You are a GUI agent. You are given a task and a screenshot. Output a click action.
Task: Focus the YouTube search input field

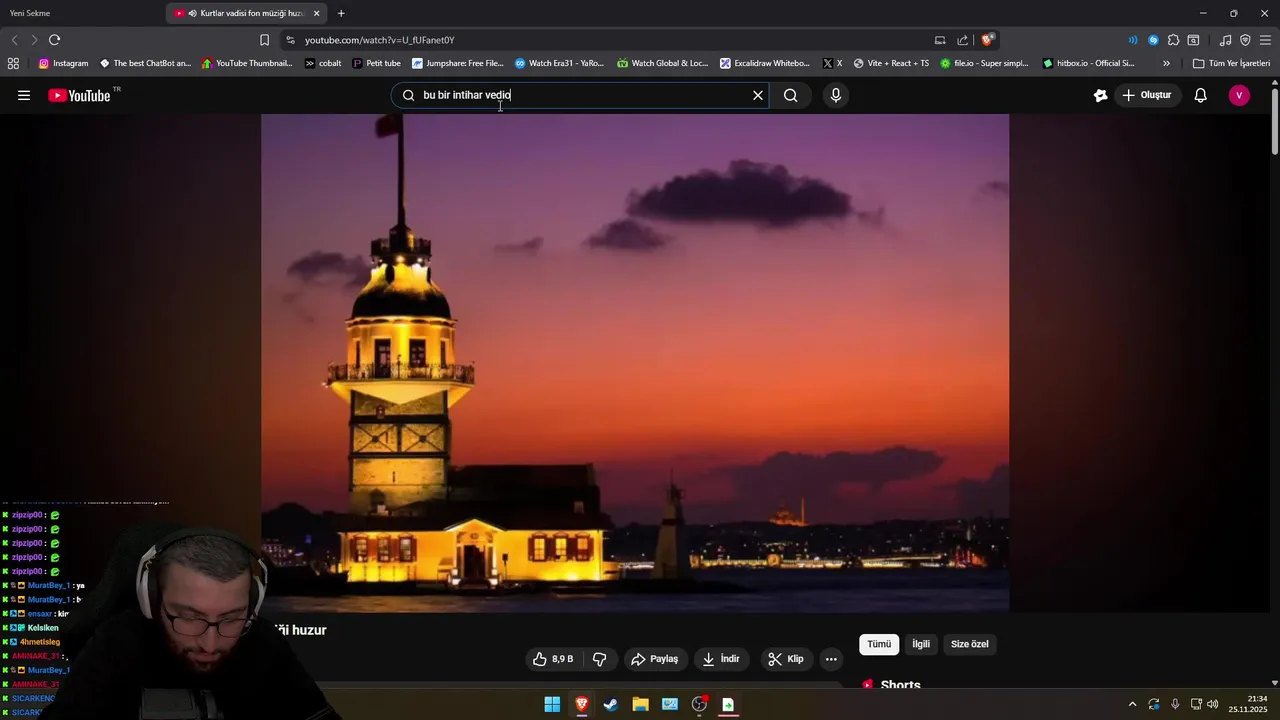[x=580, y=95]
